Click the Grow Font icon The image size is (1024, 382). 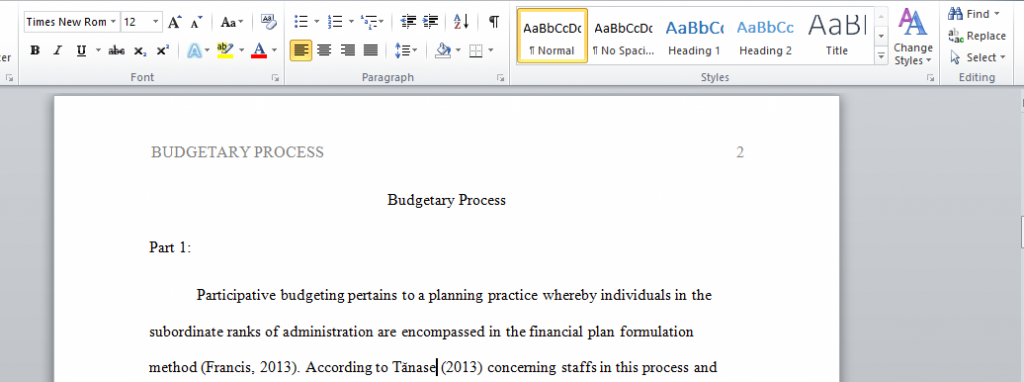pyautogui.click(x=174, y=22)
